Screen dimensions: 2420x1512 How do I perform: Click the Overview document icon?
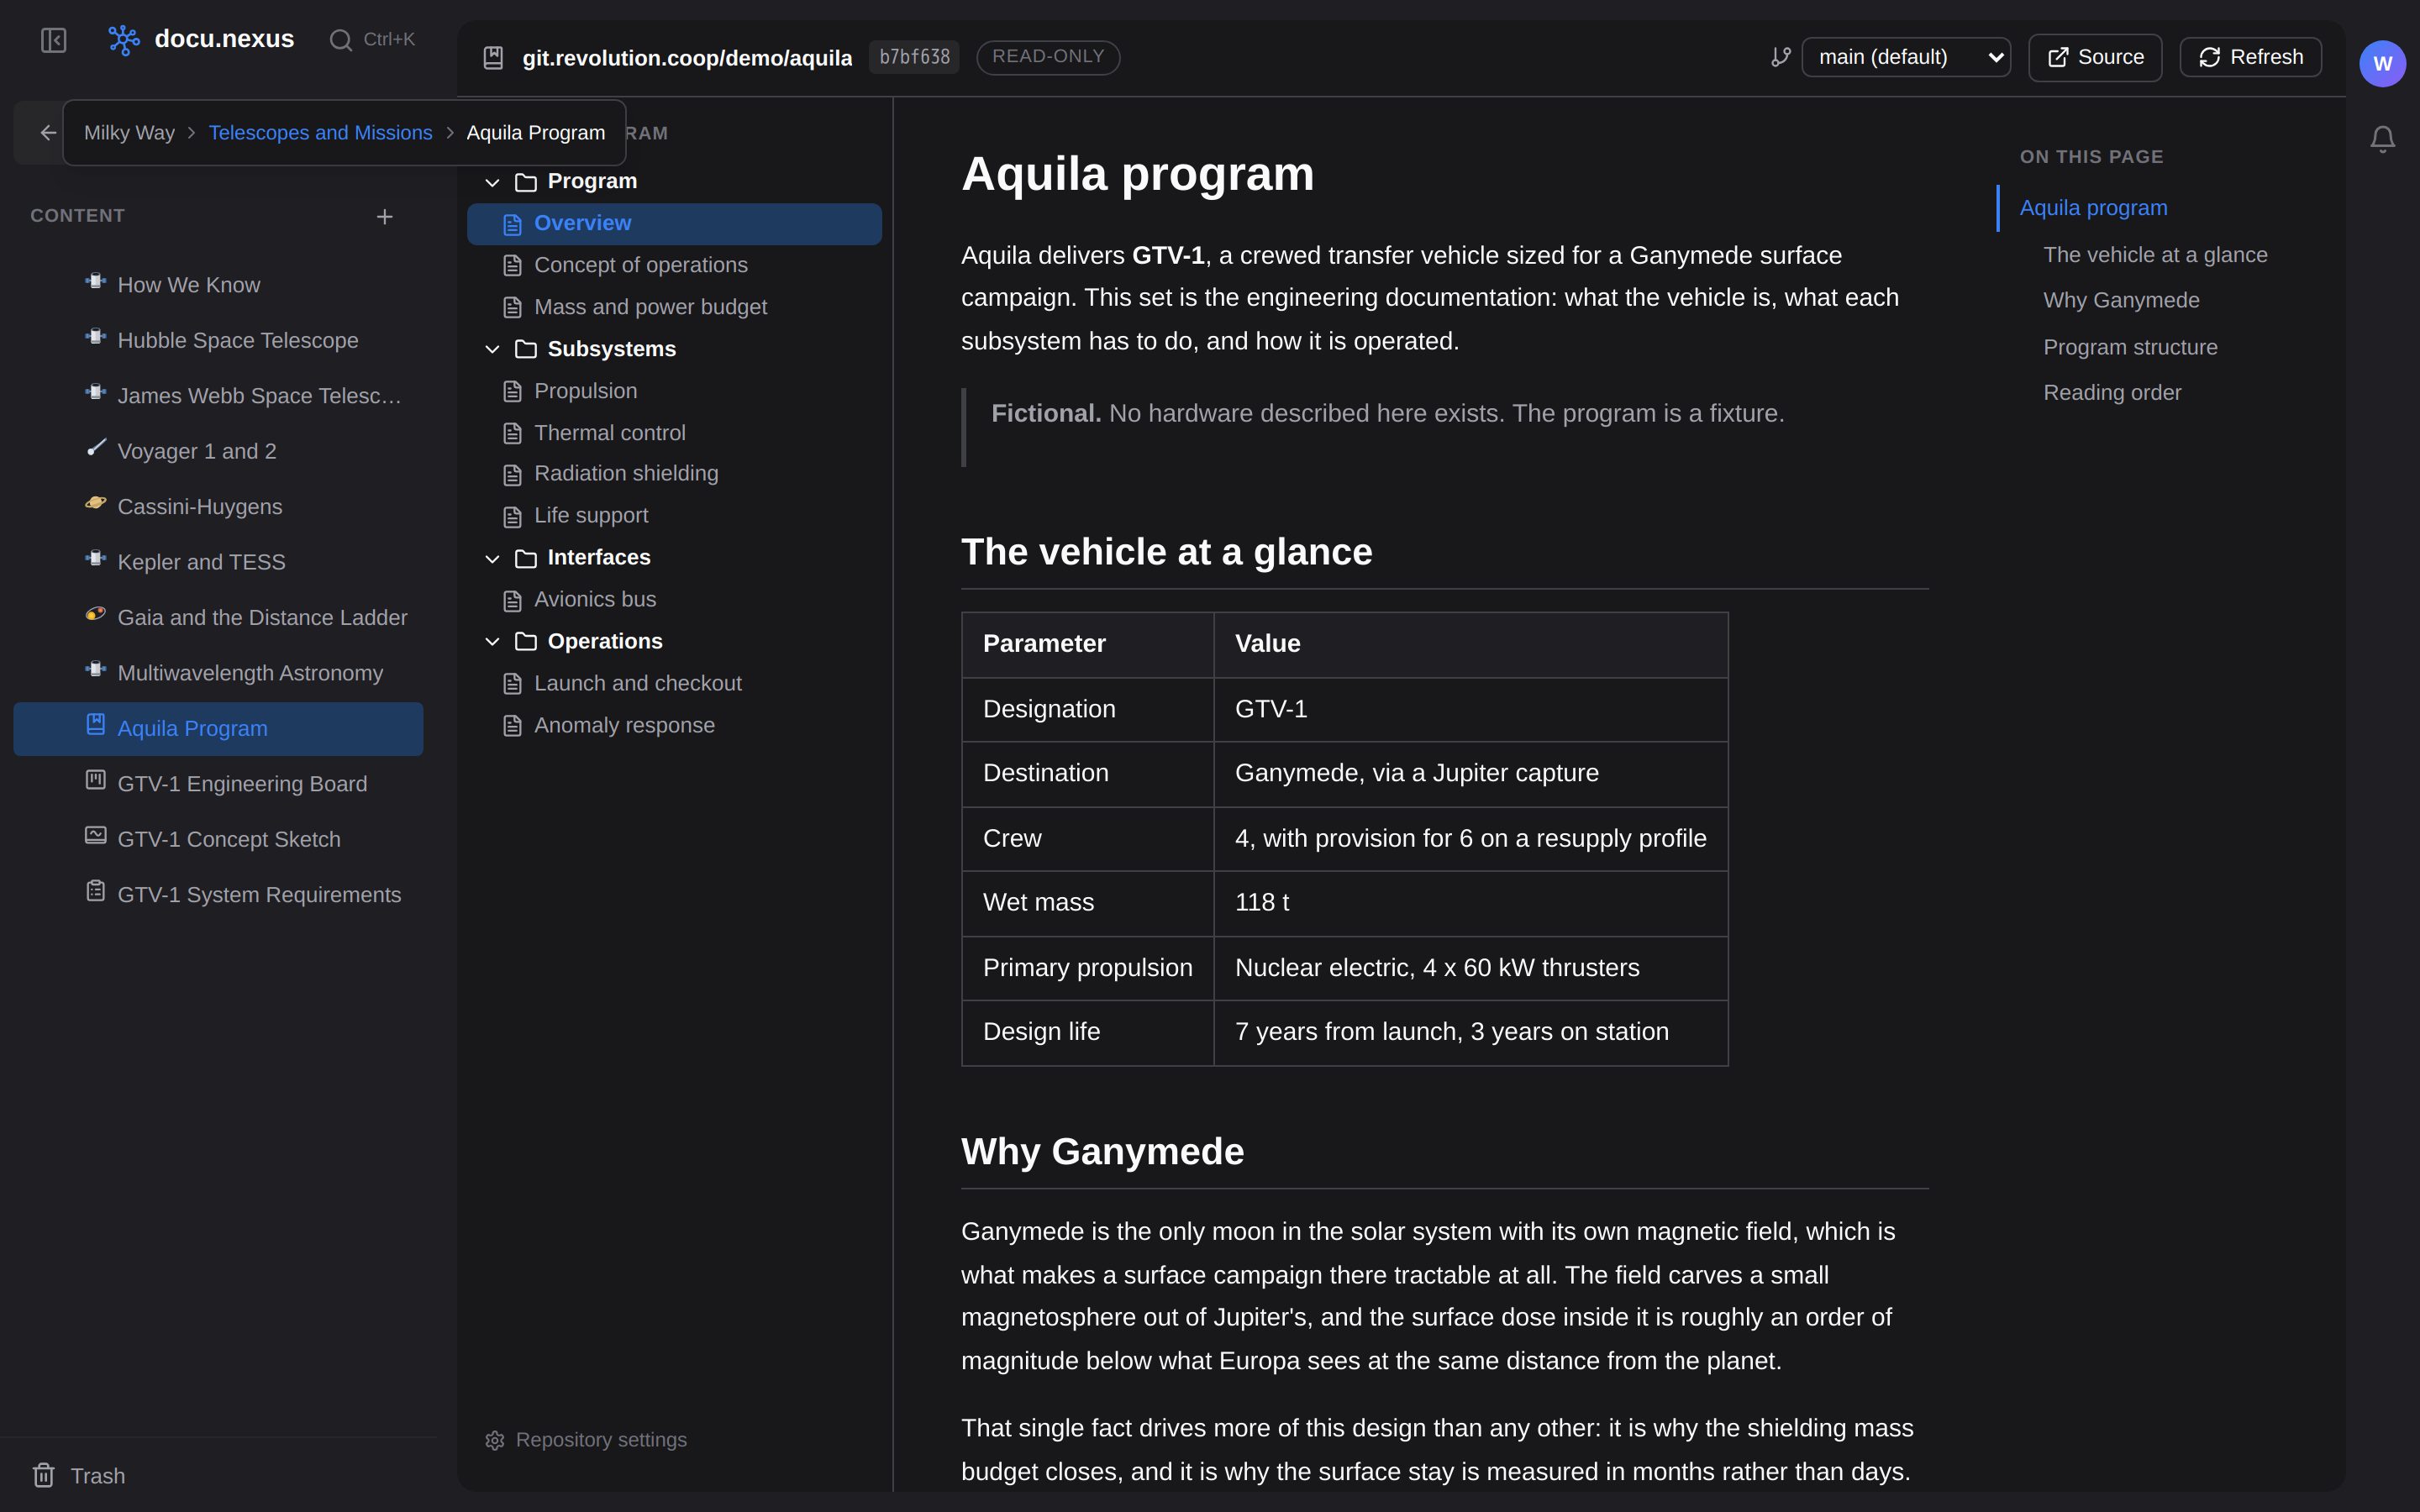pyautogui.click(x=513, y=224)
